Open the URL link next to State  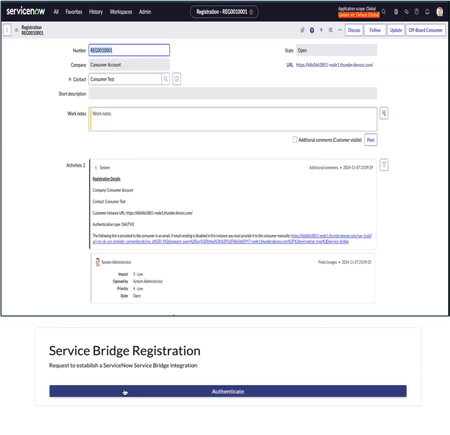334,65
